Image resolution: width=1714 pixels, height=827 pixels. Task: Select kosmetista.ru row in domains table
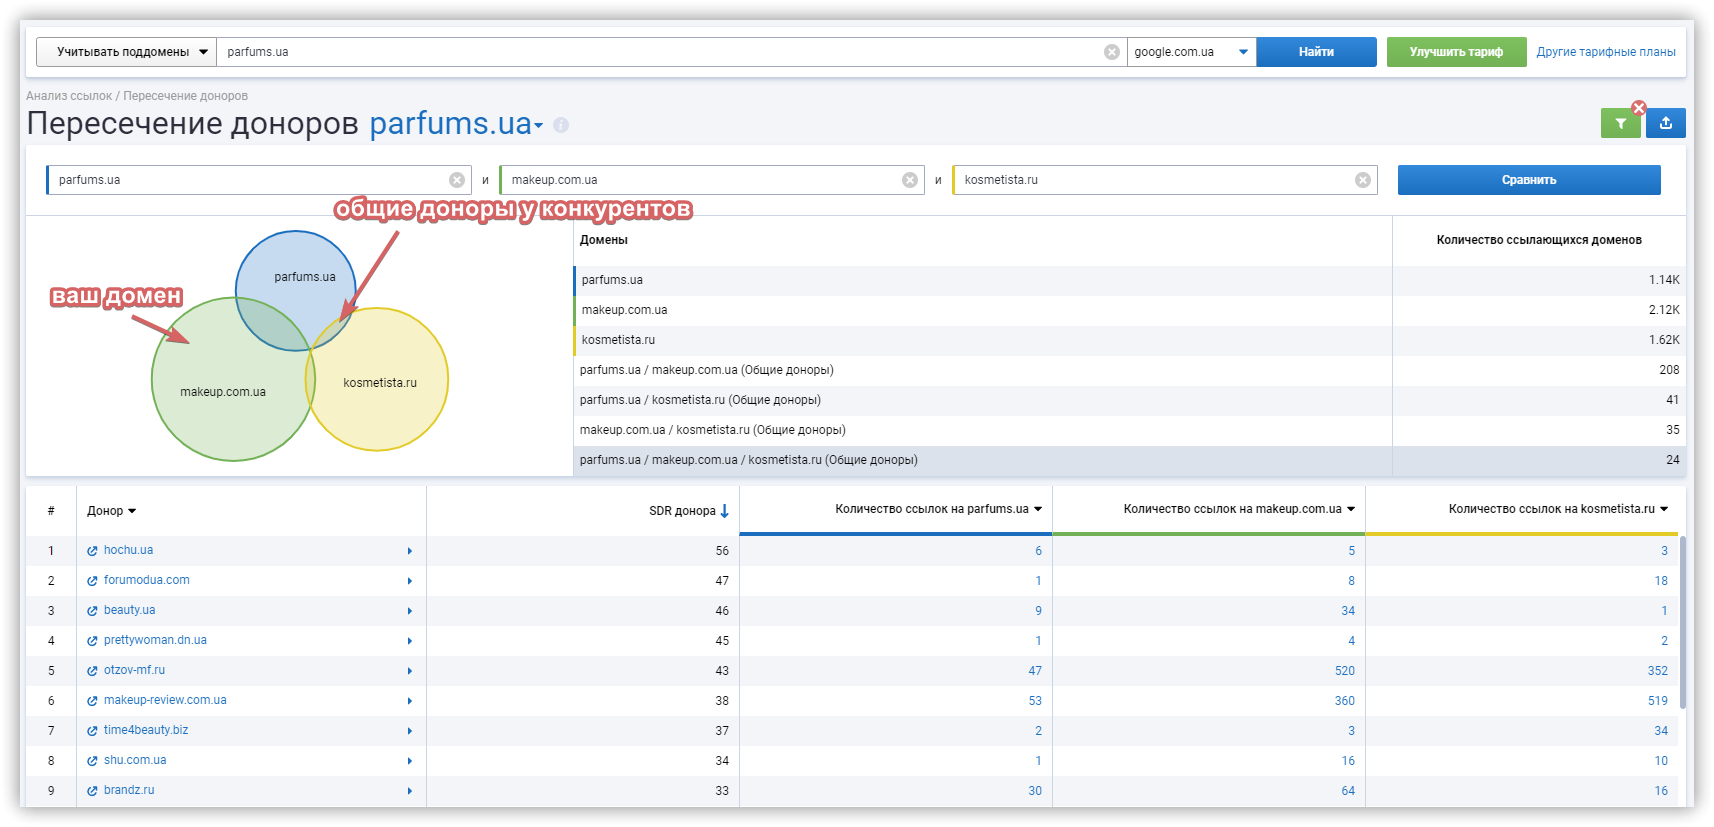pyautogui.click(x=1129, y=340)
